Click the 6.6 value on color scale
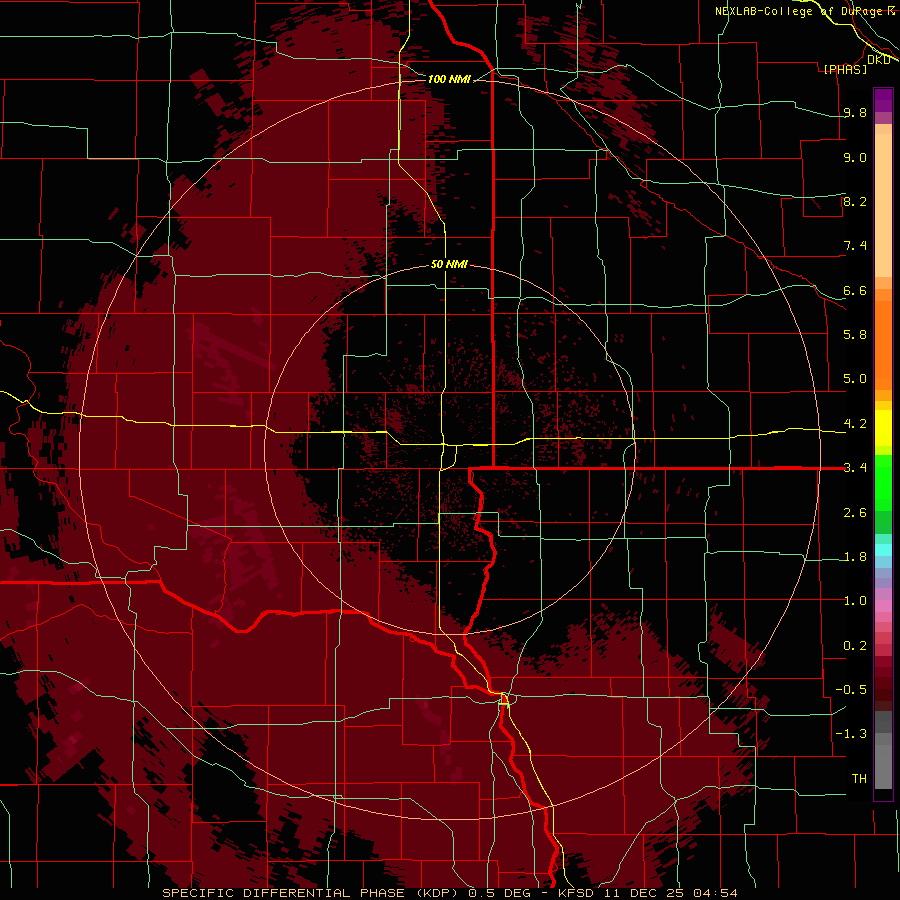 (x=855, y=290)
